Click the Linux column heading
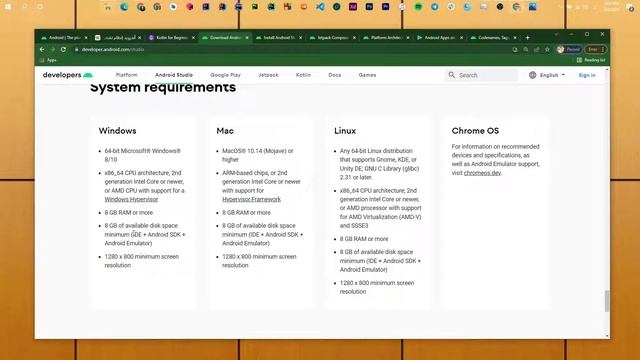Screen dimensions: 640x360 (x=345, y=131)
